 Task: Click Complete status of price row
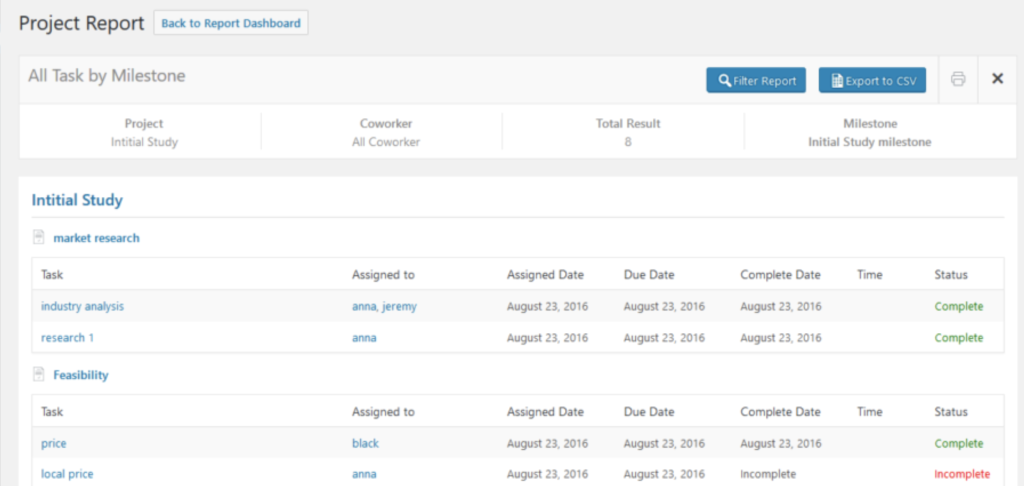pyautogui.click(x=959, y=444)
